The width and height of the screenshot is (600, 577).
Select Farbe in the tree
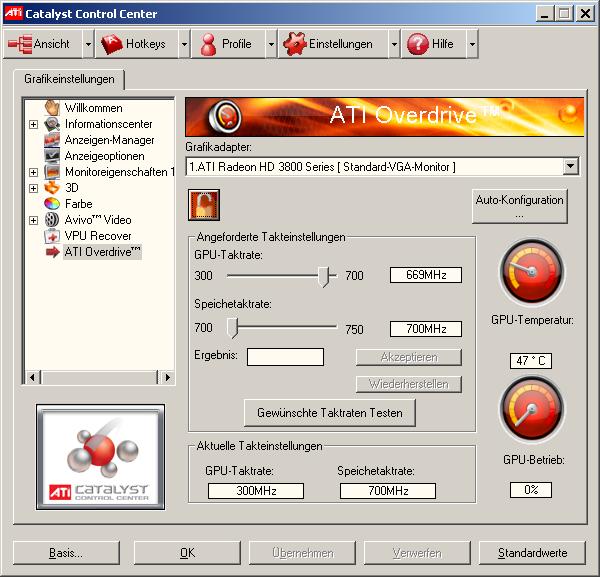pos(78,204)
